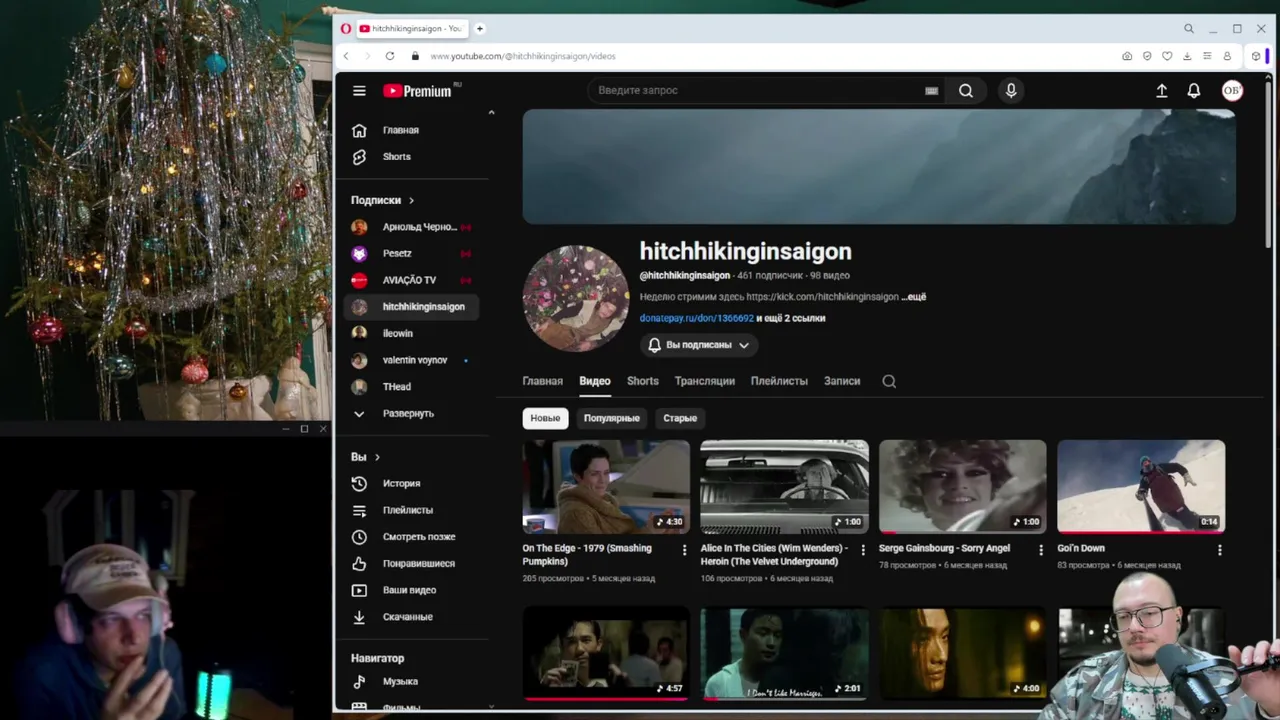Click the magnifier search button in YouTube
Screen dimensions: 1280x720
(966, 91)
